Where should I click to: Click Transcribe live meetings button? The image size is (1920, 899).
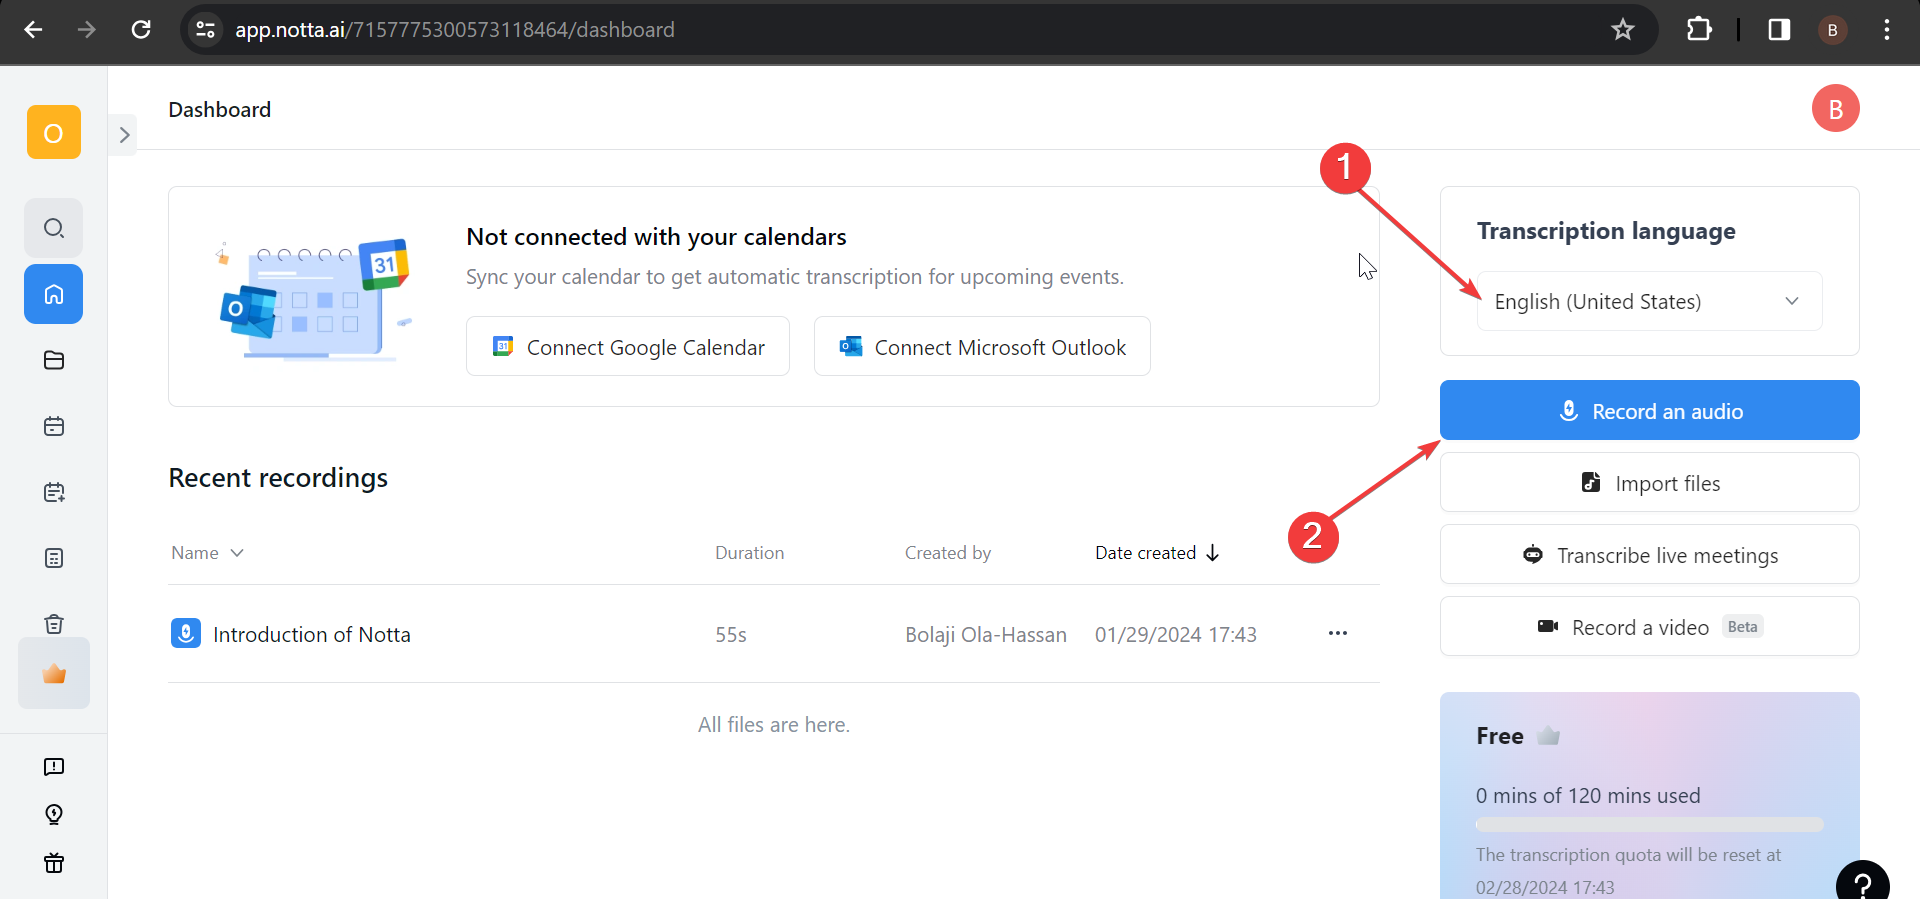(x=1650, y=555)
